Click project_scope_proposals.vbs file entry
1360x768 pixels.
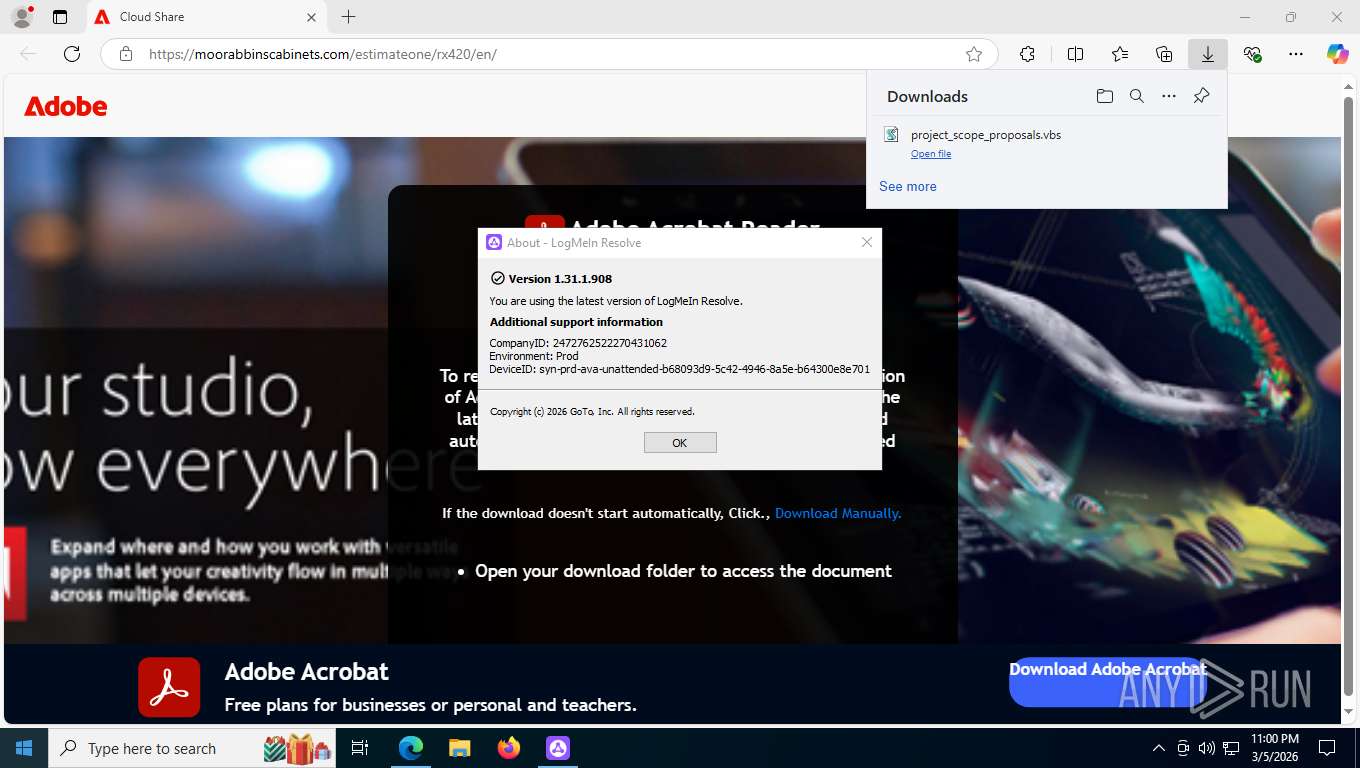pyautogui.click(x=986, y=135)
